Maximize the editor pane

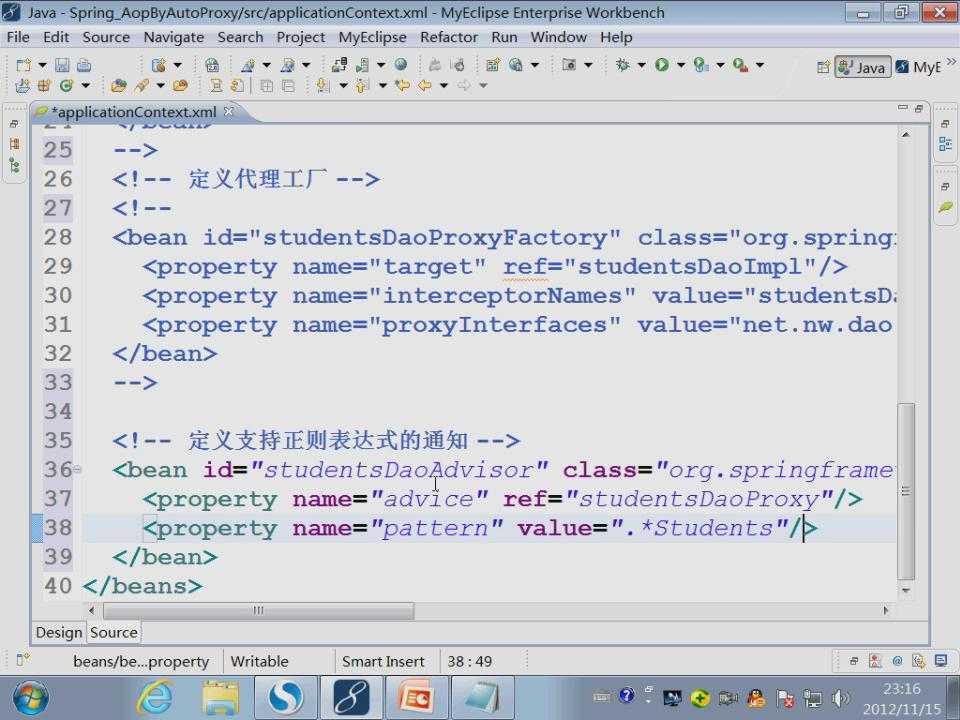918,108
